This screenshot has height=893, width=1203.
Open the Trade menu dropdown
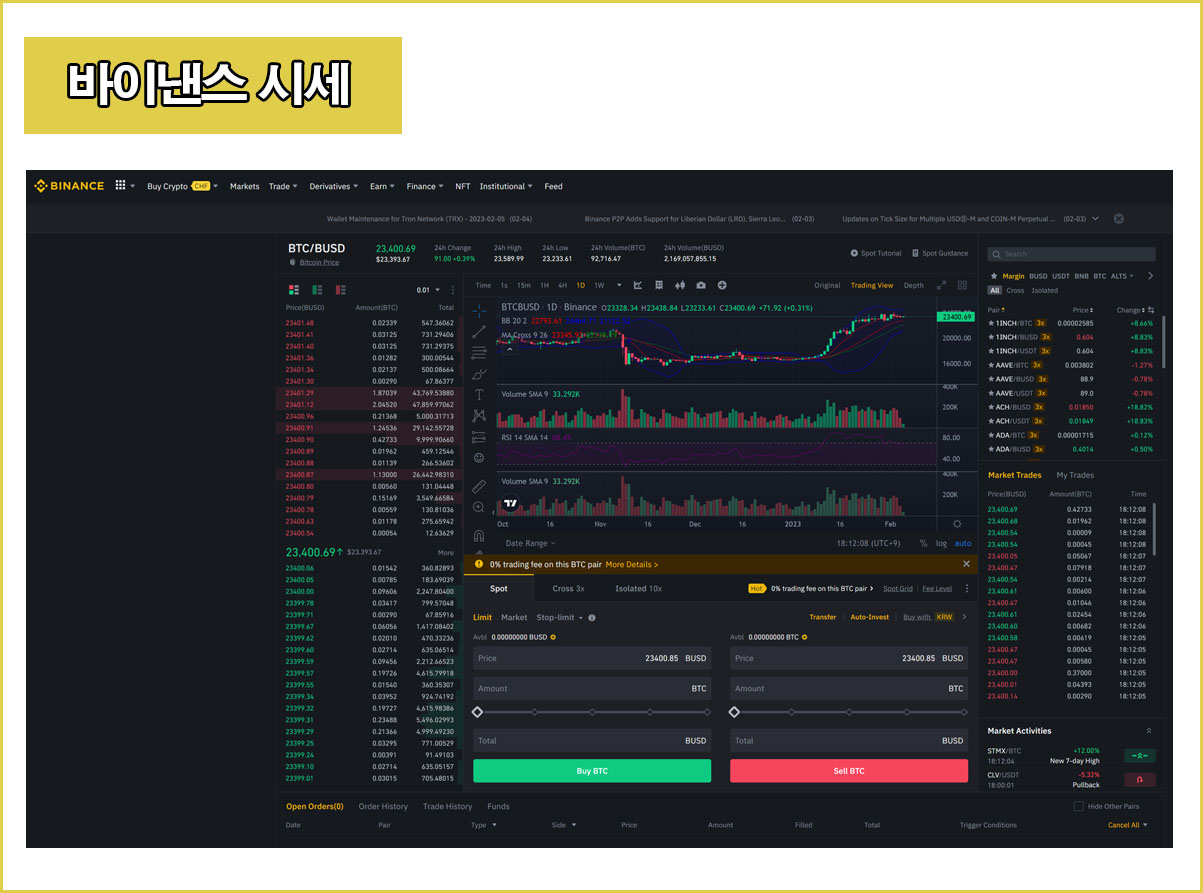(x=283, y=186)
